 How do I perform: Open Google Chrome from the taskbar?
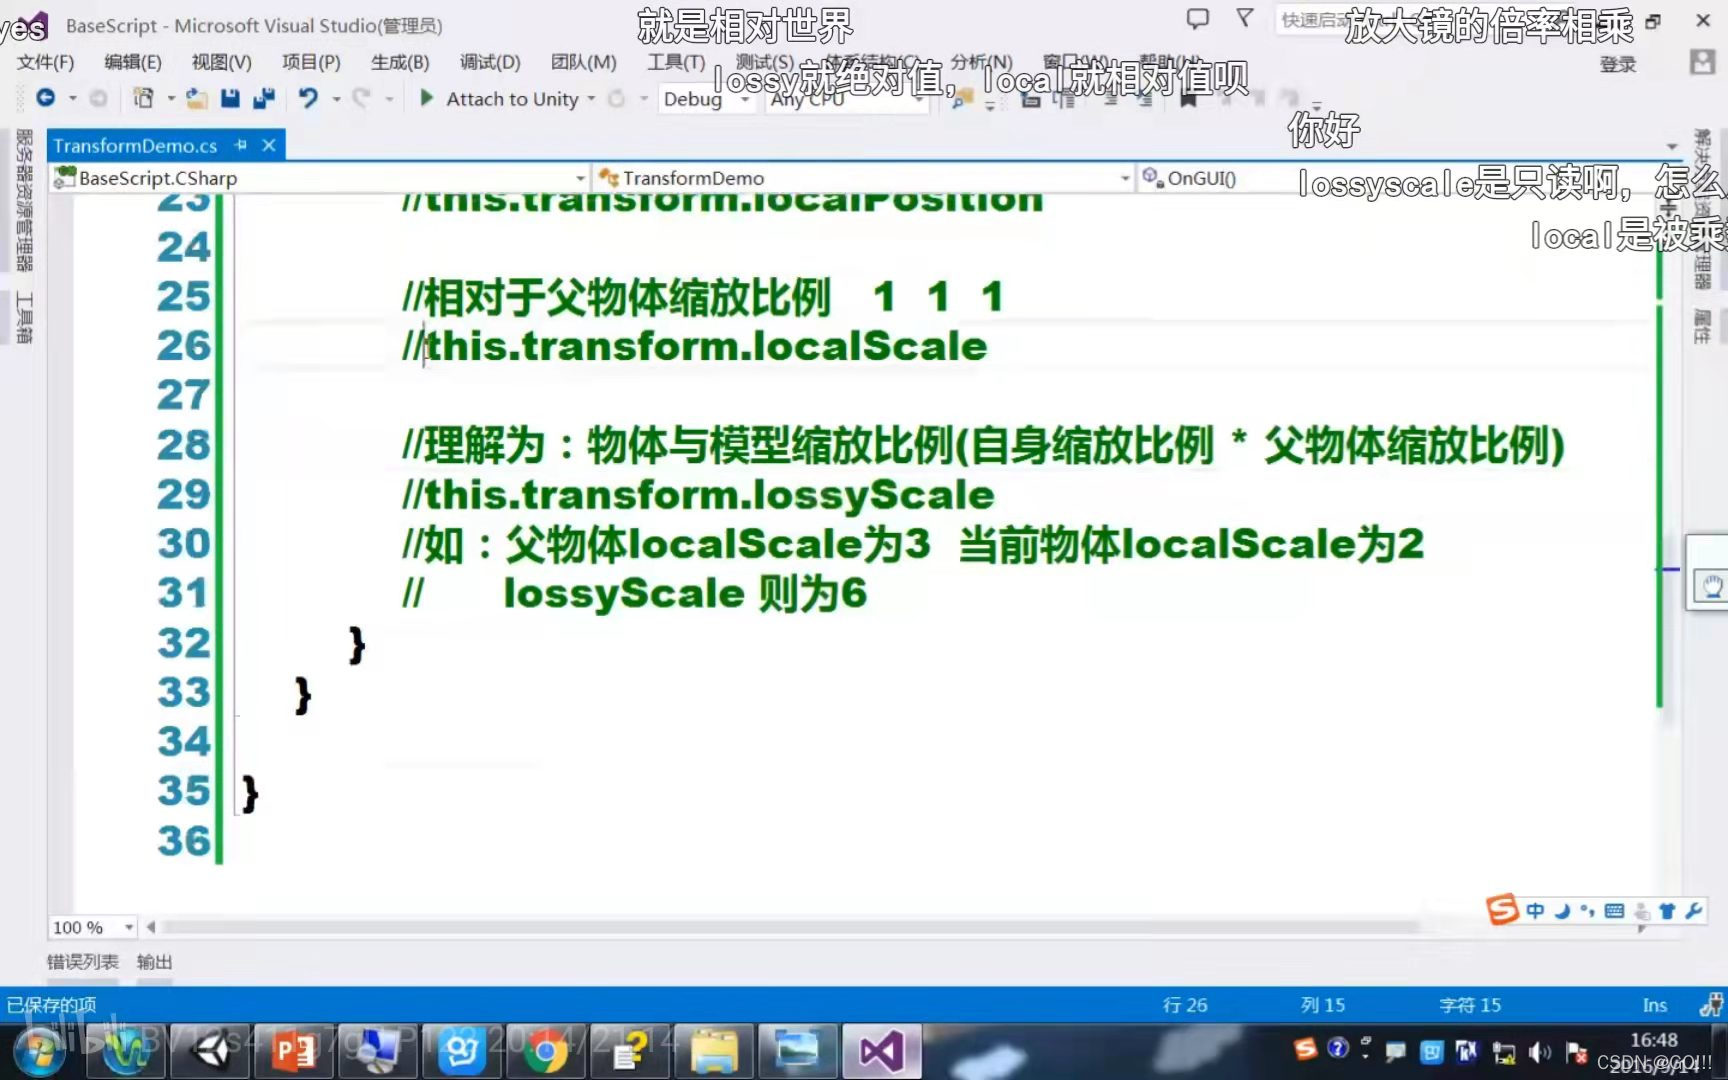pyautogui.click(x=546, y=1051)
